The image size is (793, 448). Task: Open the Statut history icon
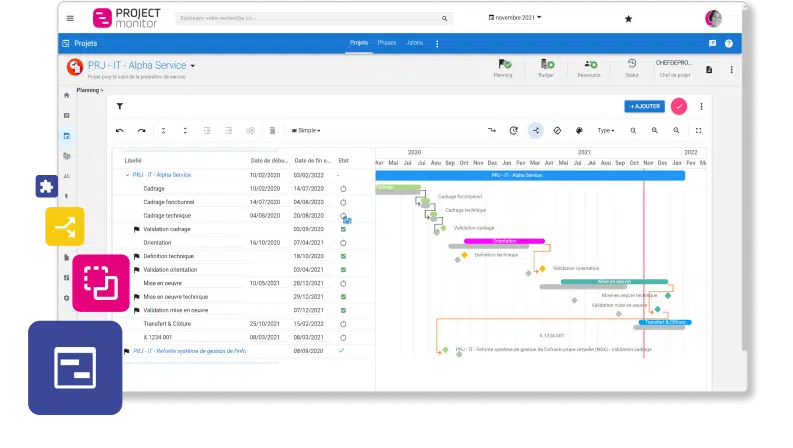tap(632, 64)
